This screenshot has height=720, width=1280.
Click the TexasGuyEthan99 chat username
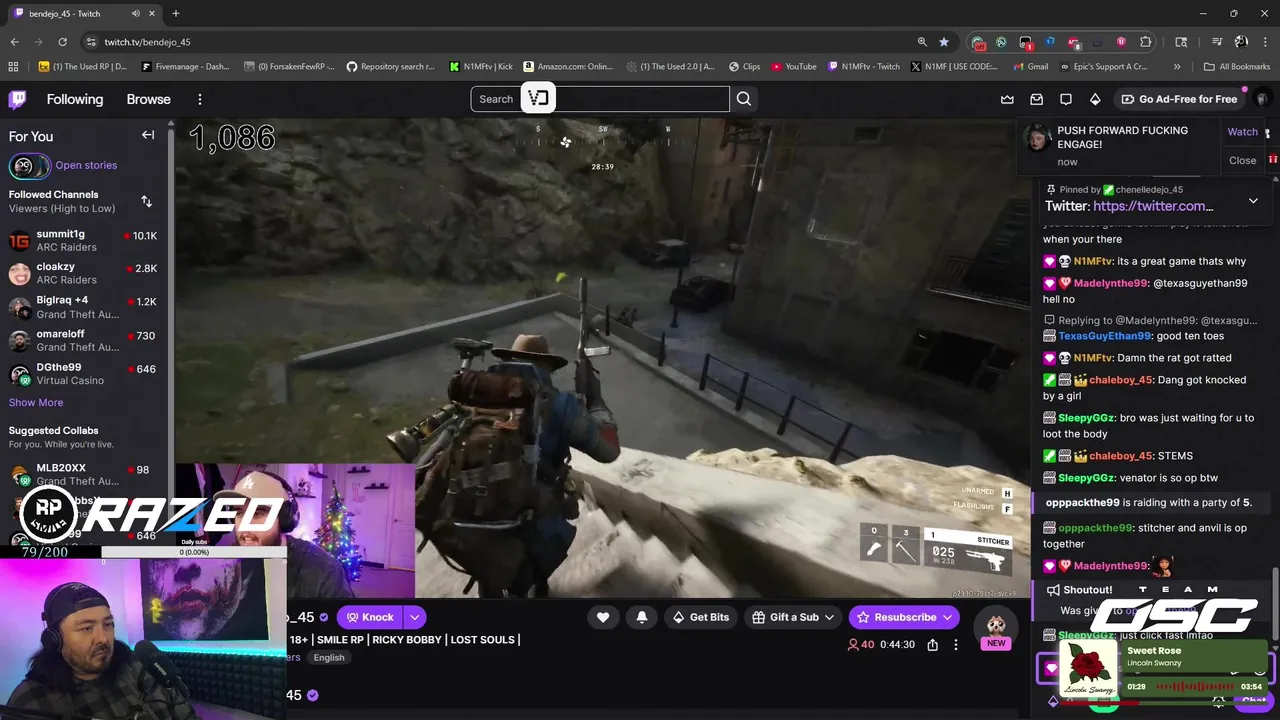pyautogui.click(x=1105, y=336)
